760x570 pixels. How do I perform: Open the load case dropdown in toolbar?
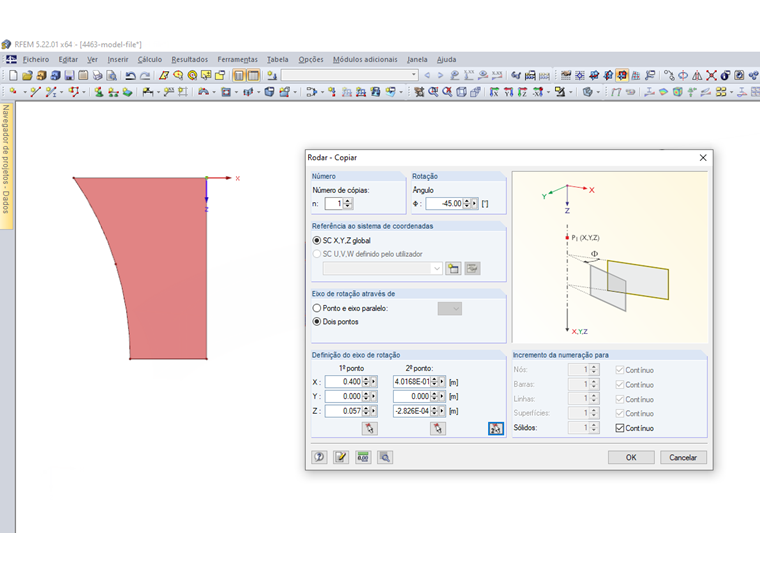point(413,75)
